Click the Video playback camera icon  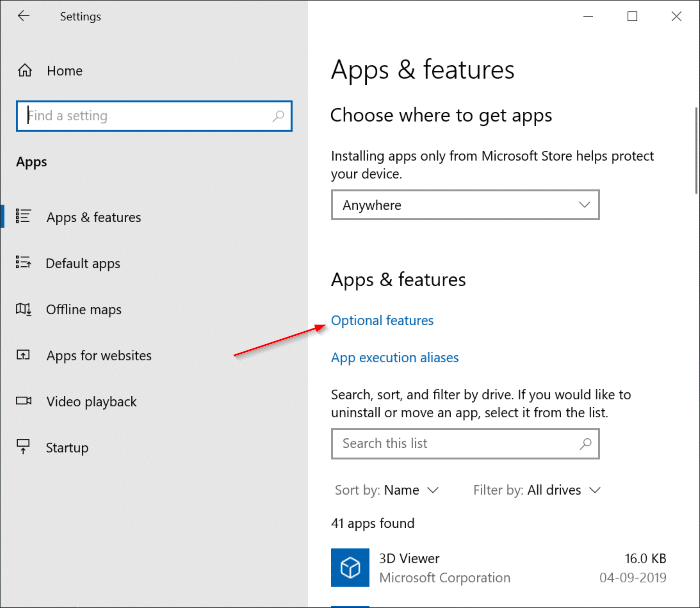point(24,401)
